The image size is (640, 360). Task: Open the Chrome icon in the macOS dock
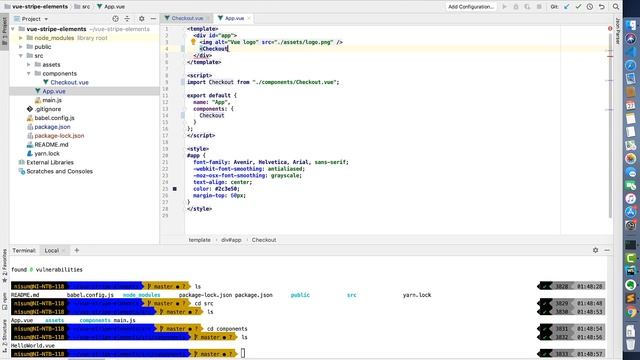(631, 313)
